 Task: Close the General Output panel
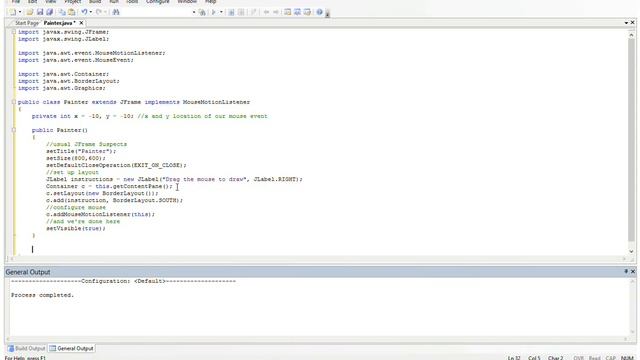coord(633,271)
